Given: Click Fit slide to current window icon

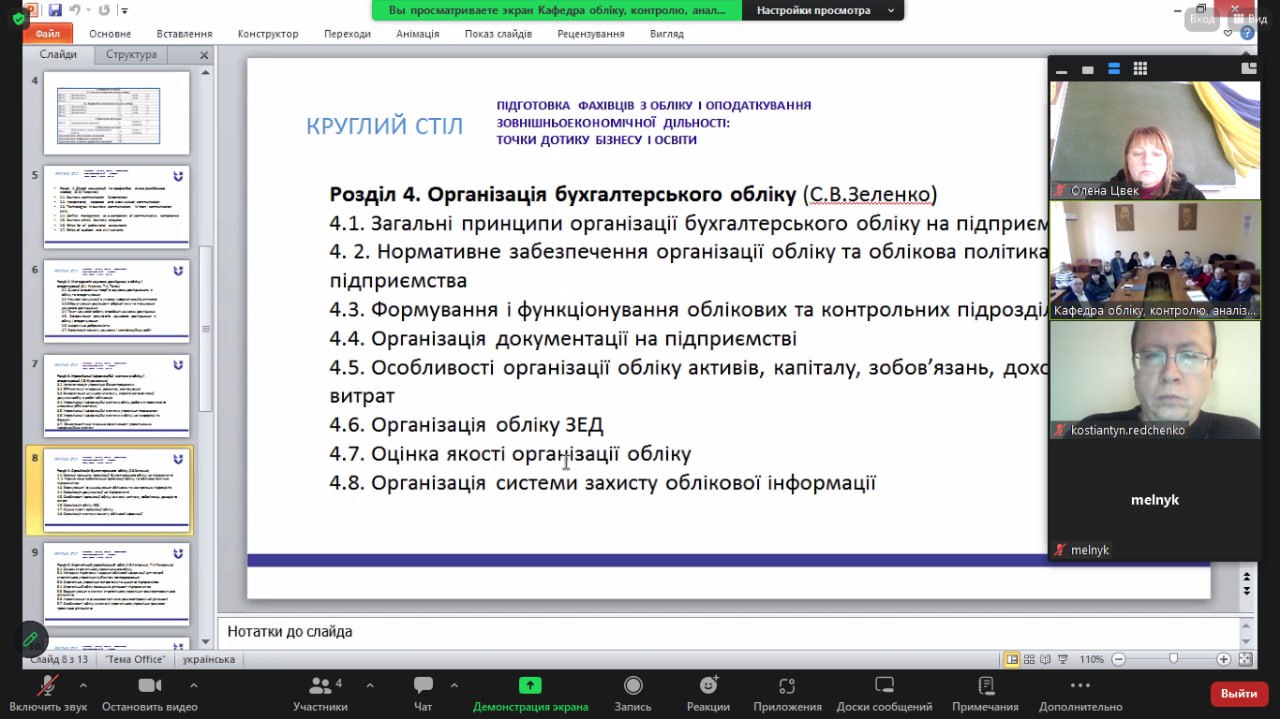Looking at the screenshot, I should pyautogui.click(x=1244, y=660).
